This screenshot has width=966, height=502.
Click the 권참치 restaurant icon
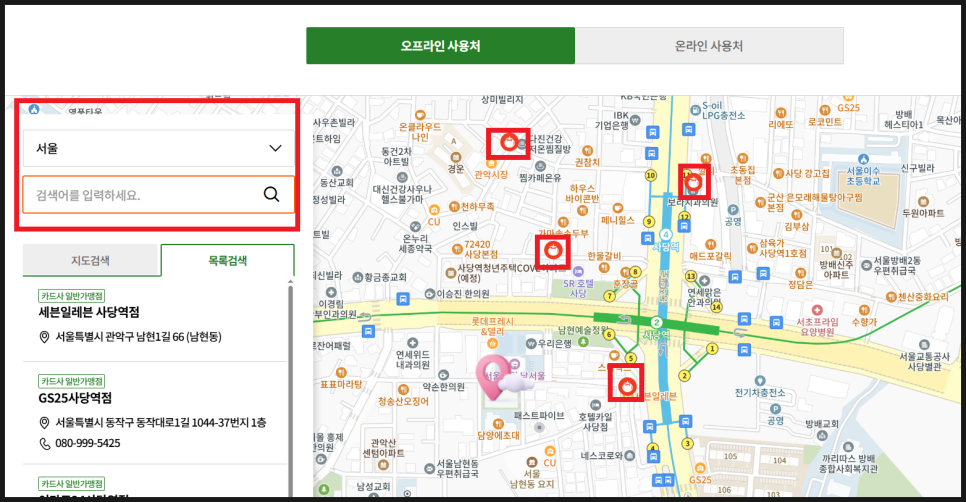click(x=586, y=150)
